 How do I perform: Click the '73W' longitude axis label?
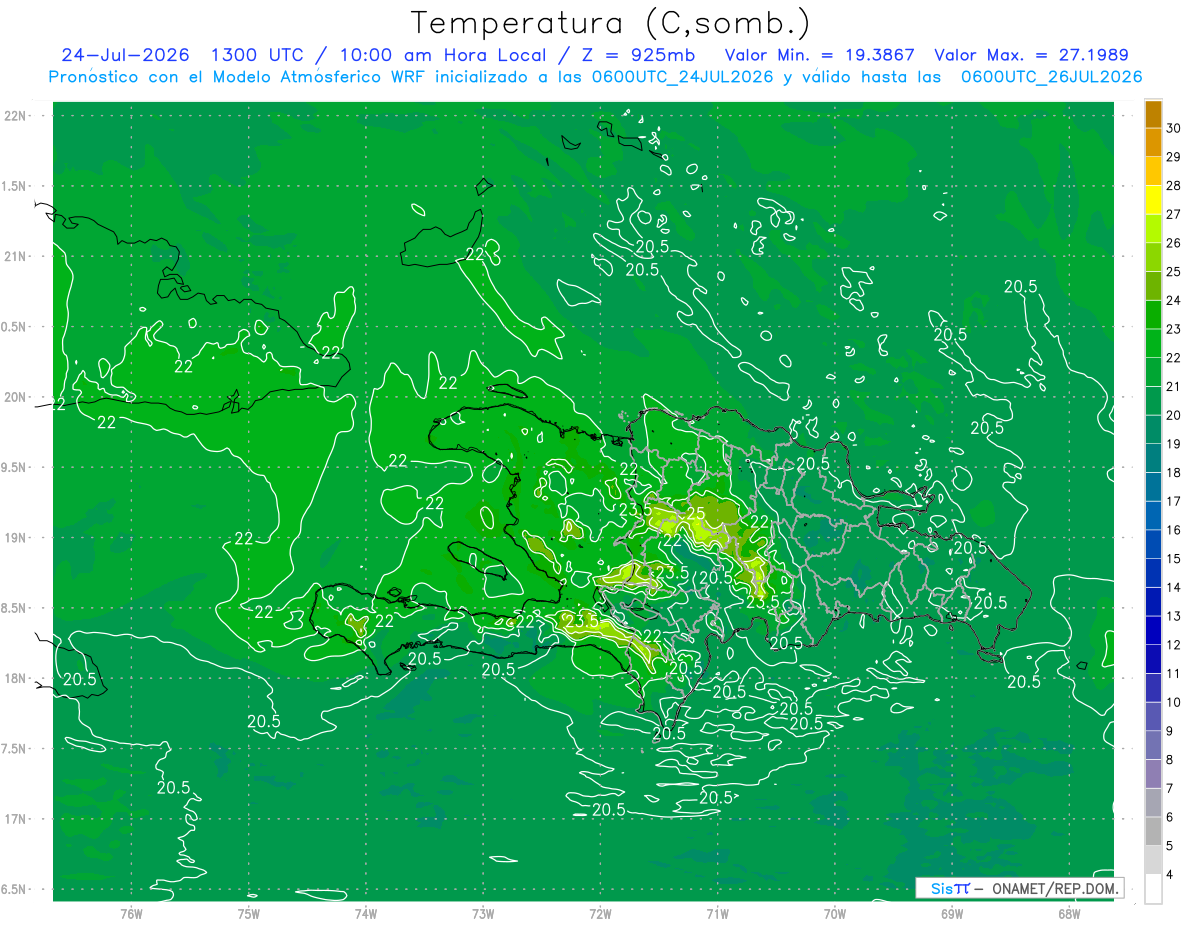483,913
